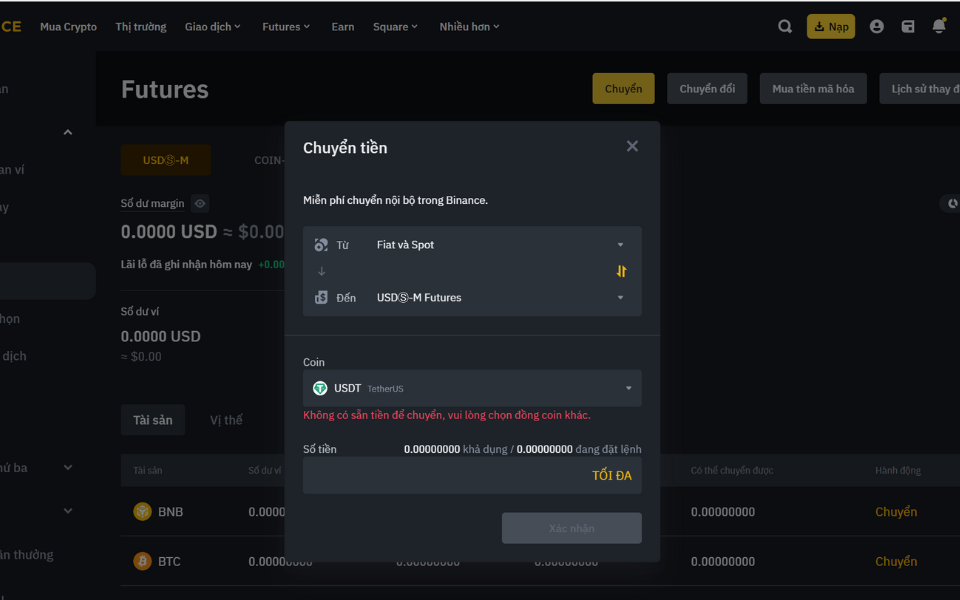The image size is (960, 600).
Task: Switch to the COIN-M tab
Action: [268, 160]
